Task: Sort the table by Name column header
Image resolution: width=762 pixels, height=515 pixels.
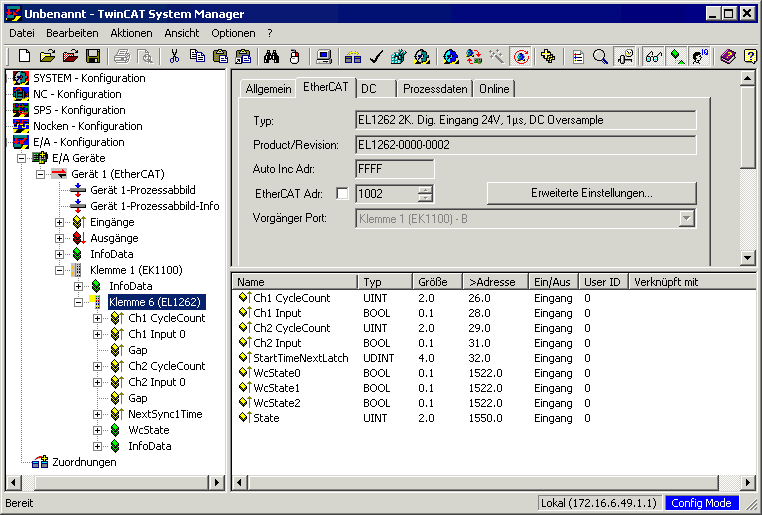Action: pyautogui.click(x=295, y=282)
